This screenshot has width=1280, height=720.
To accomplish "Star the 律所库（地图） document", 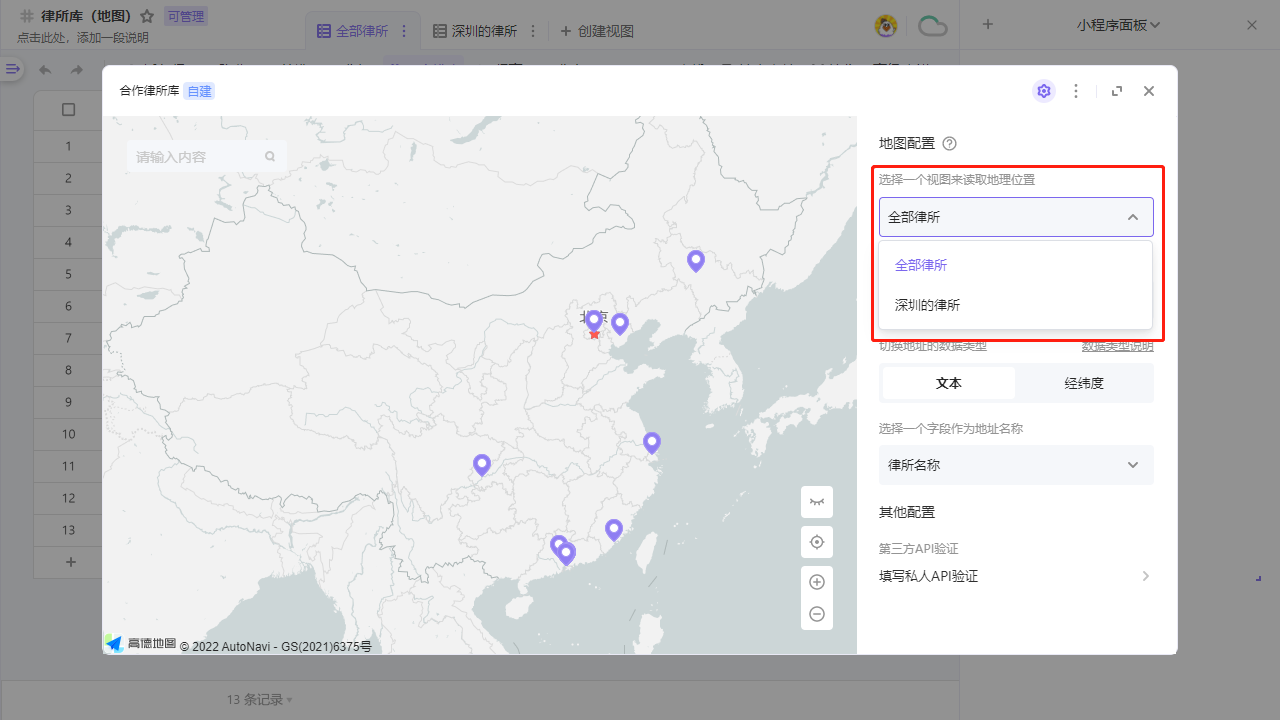I will coord(146,15).
